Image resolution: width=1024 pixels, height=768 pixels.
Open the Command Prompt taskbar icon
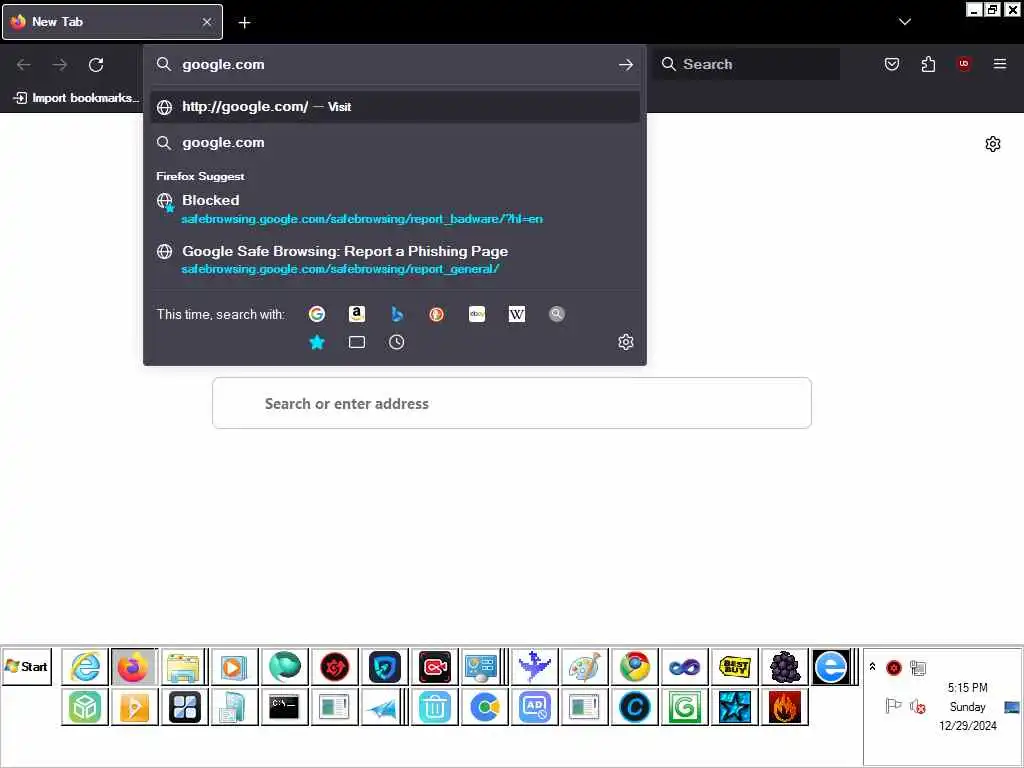pyautogui.click(x=284, y=707)
